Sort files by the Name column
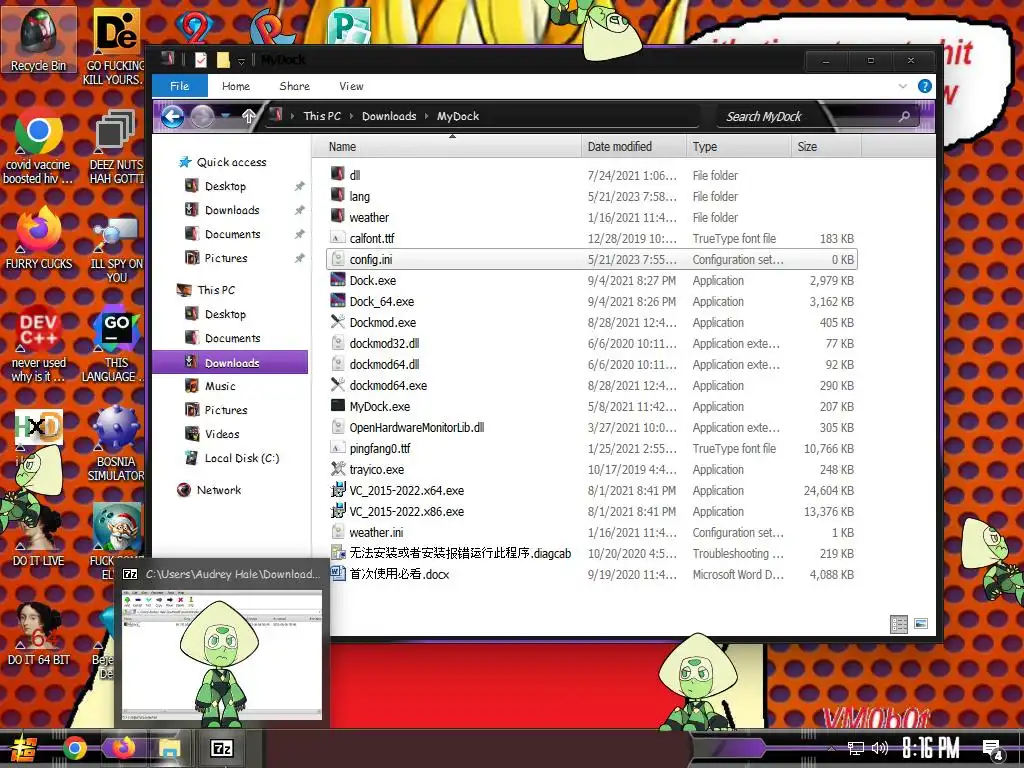Image resolution: width=1024 pixels, height=768 pixels. pos(447,147)
